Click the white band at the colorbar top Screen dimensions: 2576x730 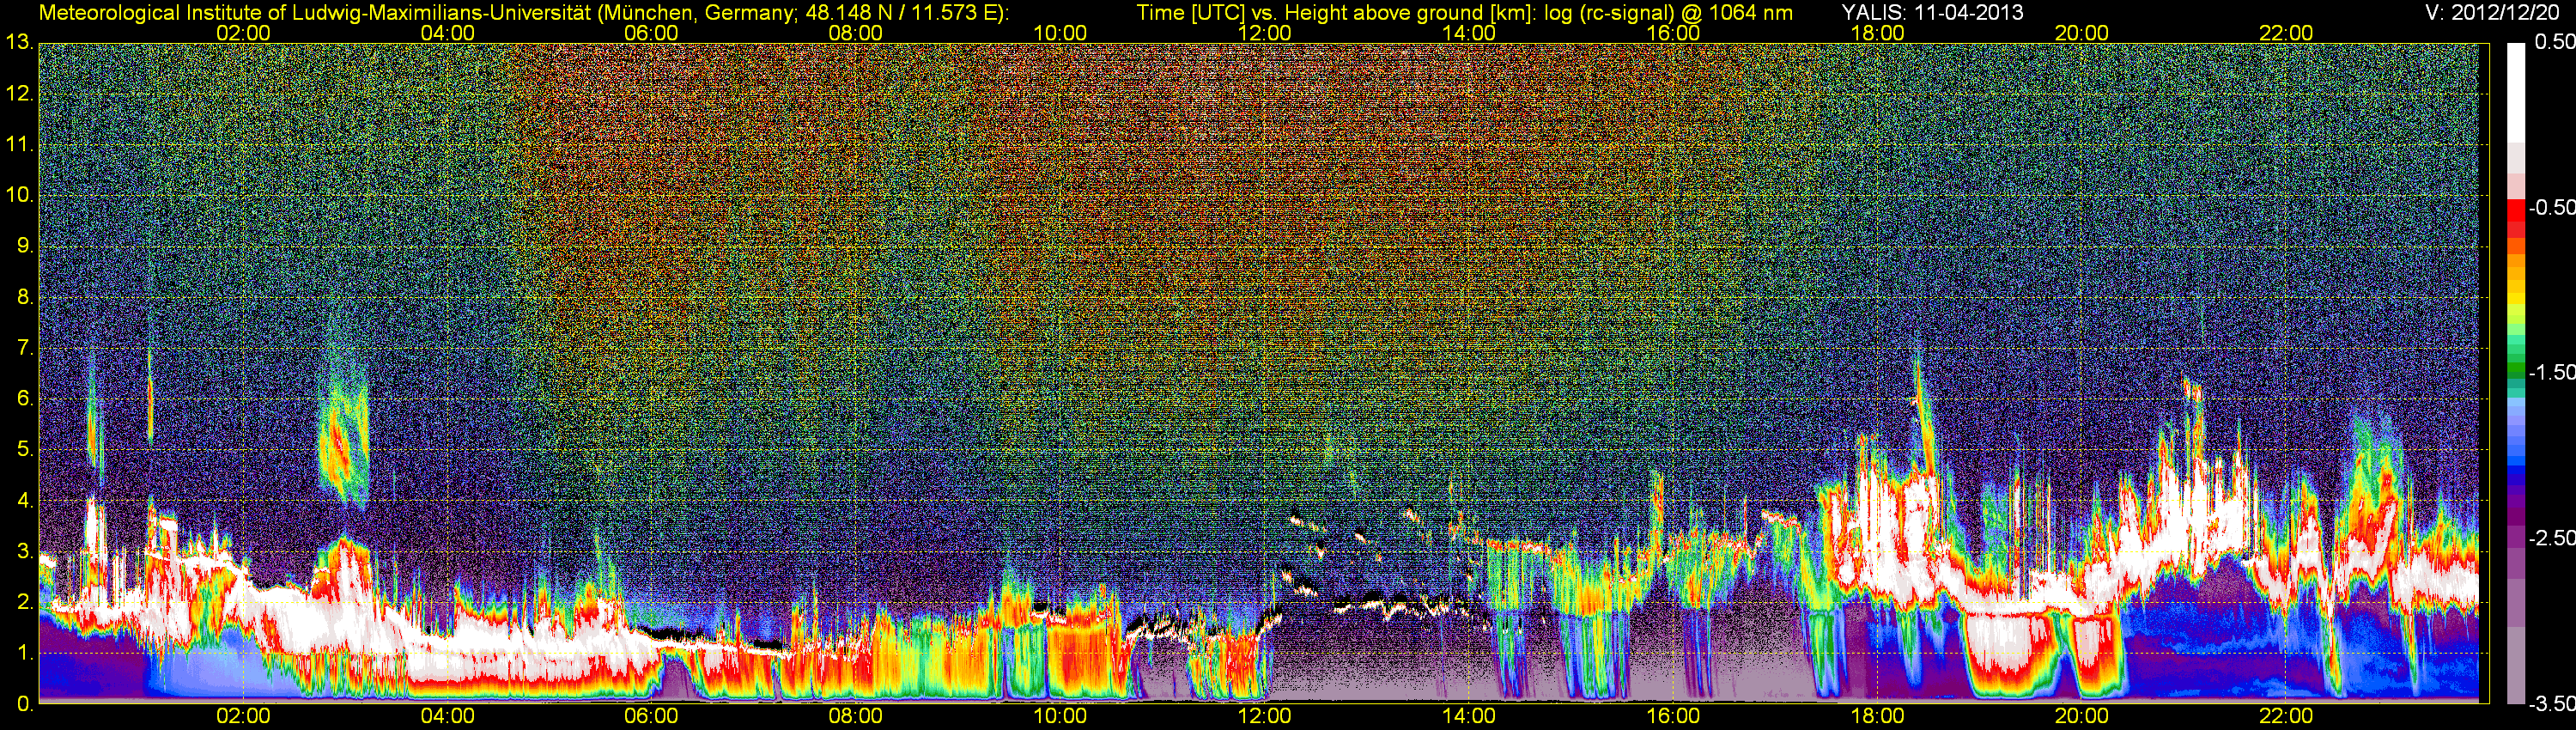(2515, 92)
